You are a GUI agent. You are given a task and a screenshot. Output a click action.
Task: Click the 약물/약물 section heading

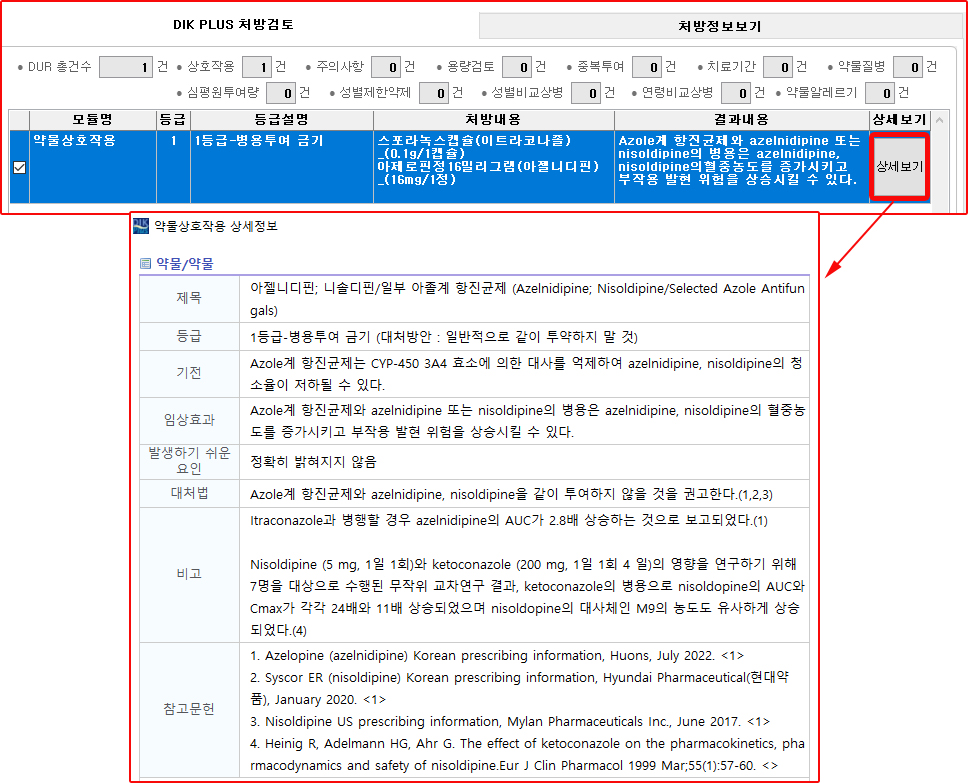tap(185, 264)
